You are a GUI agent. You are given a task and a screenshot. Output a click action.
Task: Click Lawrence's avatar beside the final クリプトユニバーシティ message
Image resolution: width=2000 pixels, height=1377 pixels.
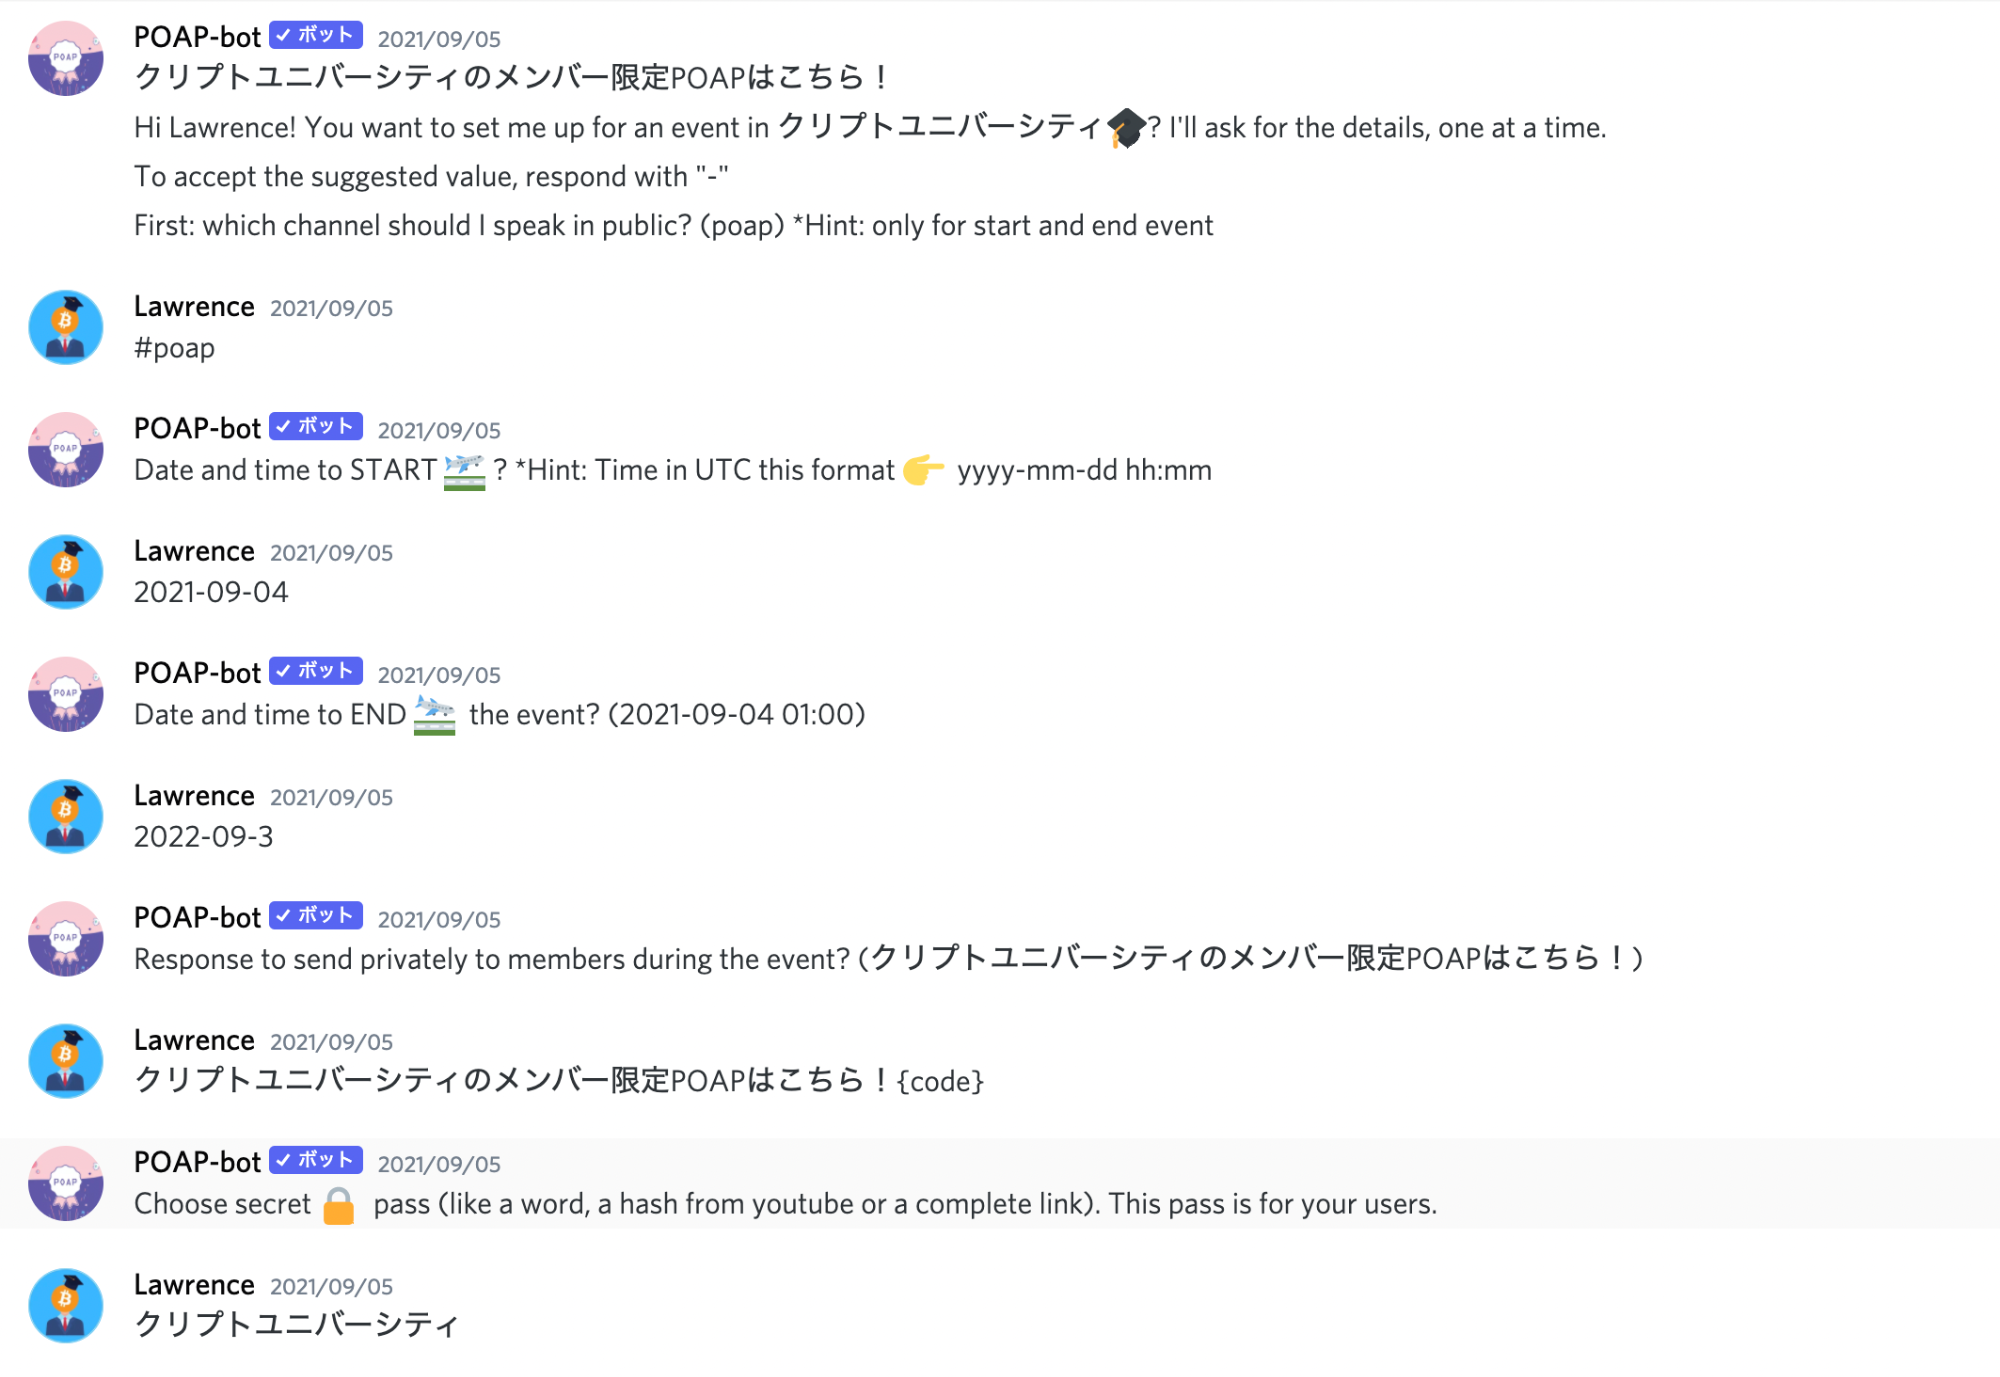(x=66, y=1305)
